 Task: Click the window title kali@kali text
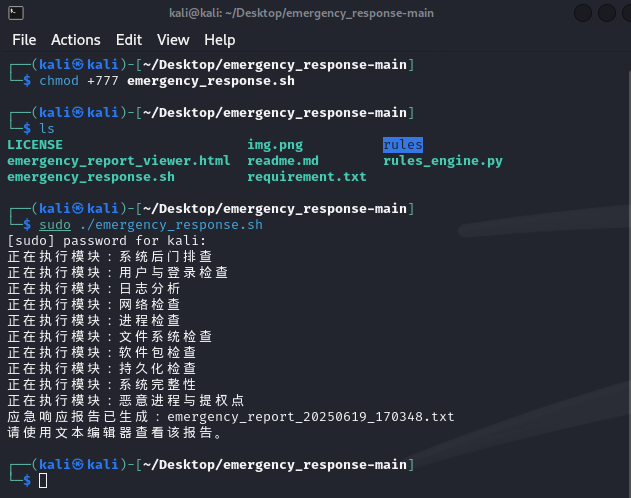point(301,13)
